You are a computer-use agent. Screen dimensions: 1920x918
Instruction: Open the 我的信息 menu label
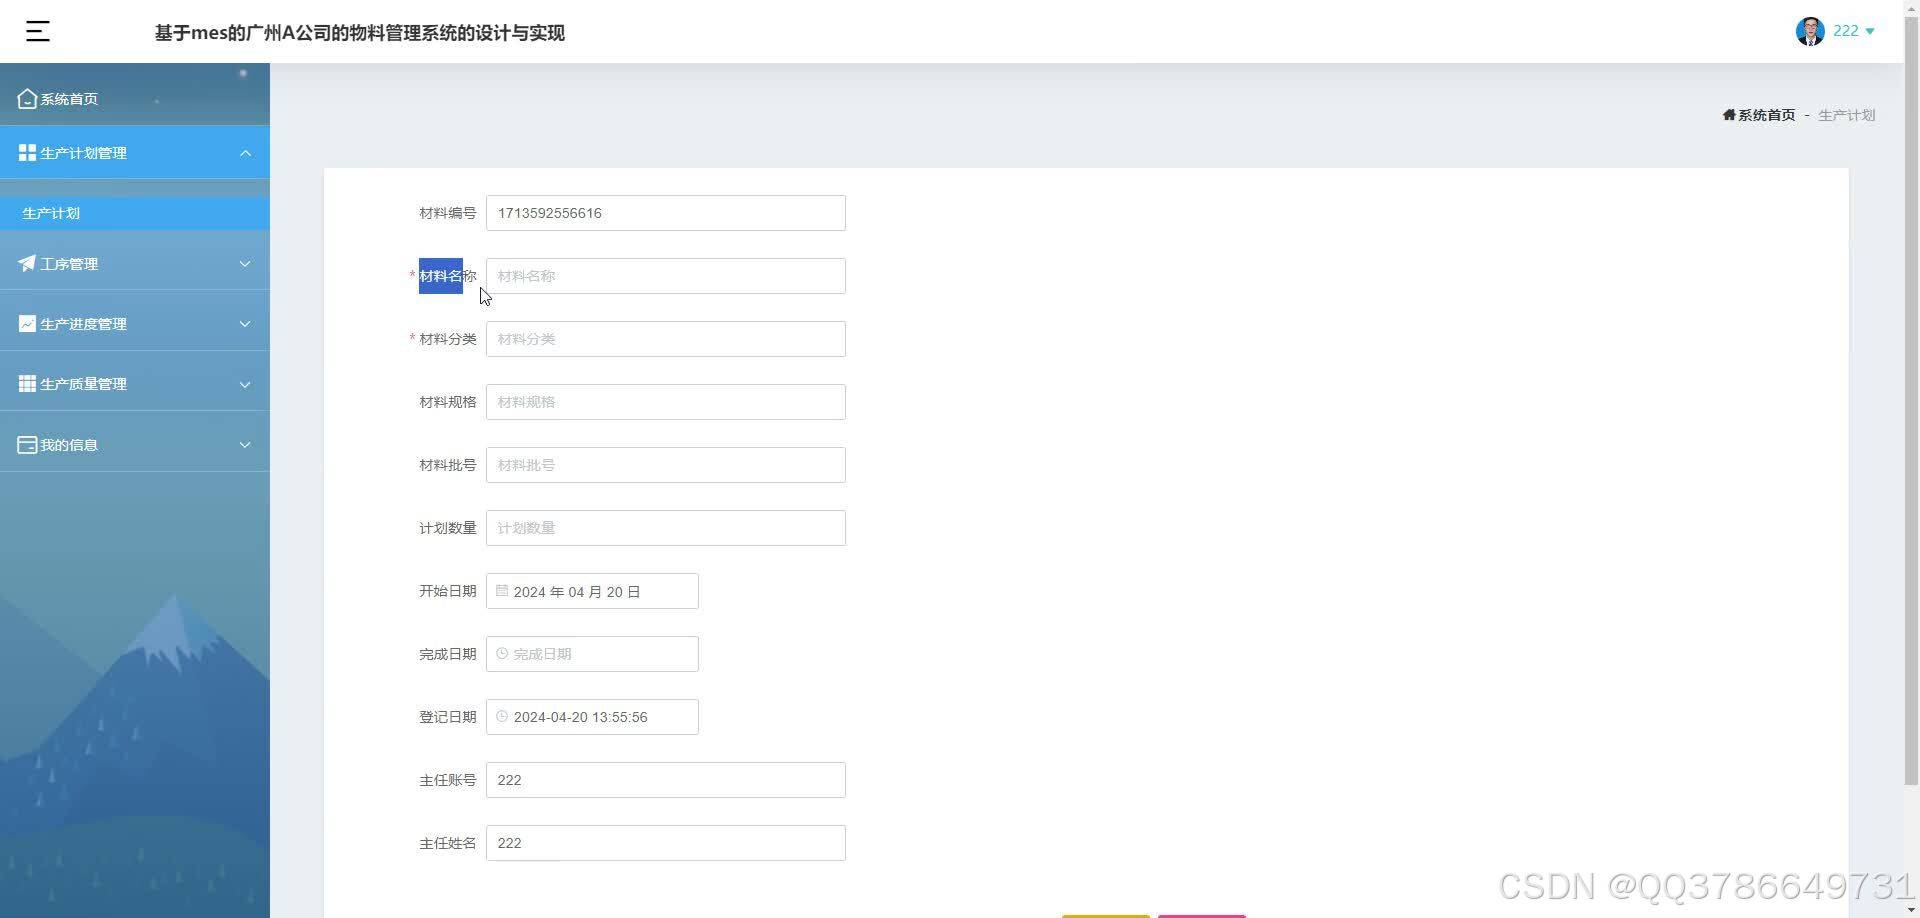click(69, 445)
